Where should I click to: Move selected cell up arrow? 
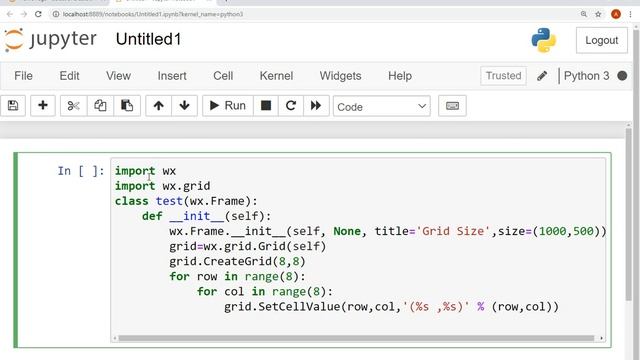coord(159,106)
